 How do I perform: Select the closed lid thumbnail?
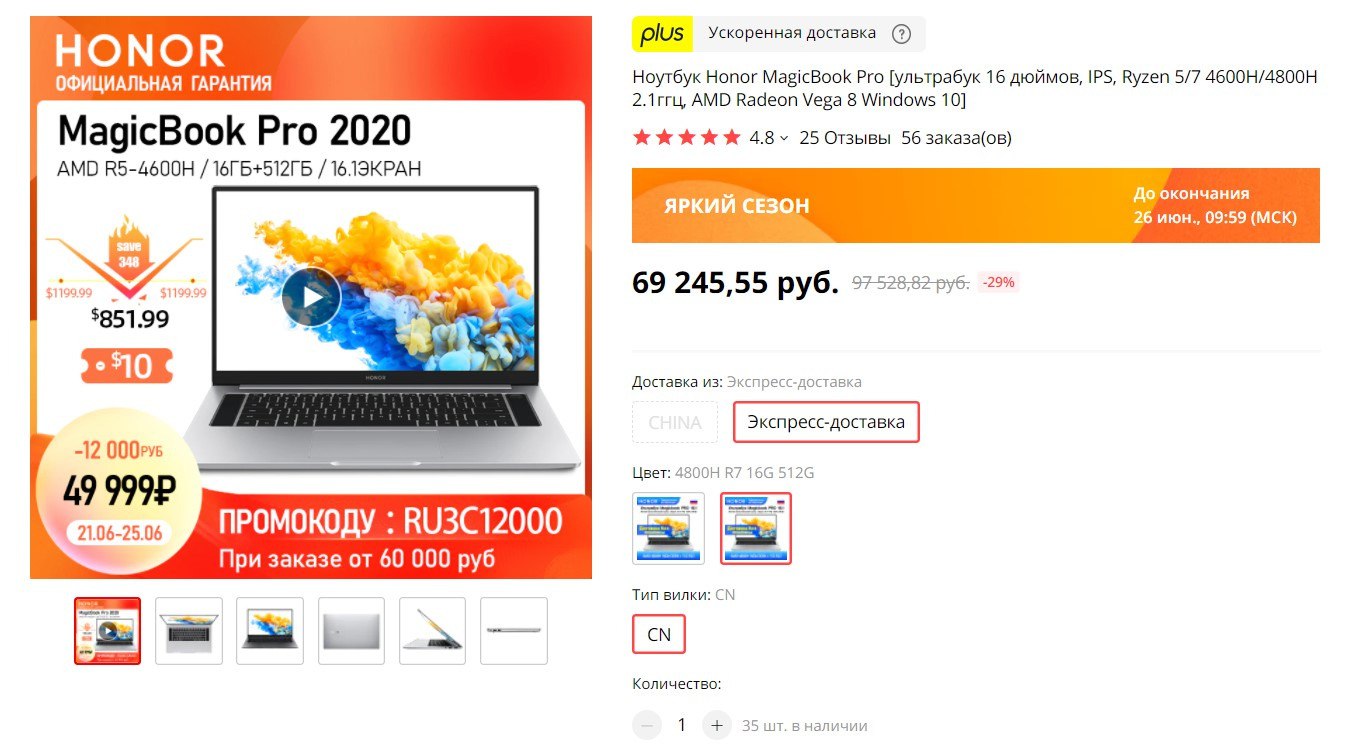tap(351, 631)
